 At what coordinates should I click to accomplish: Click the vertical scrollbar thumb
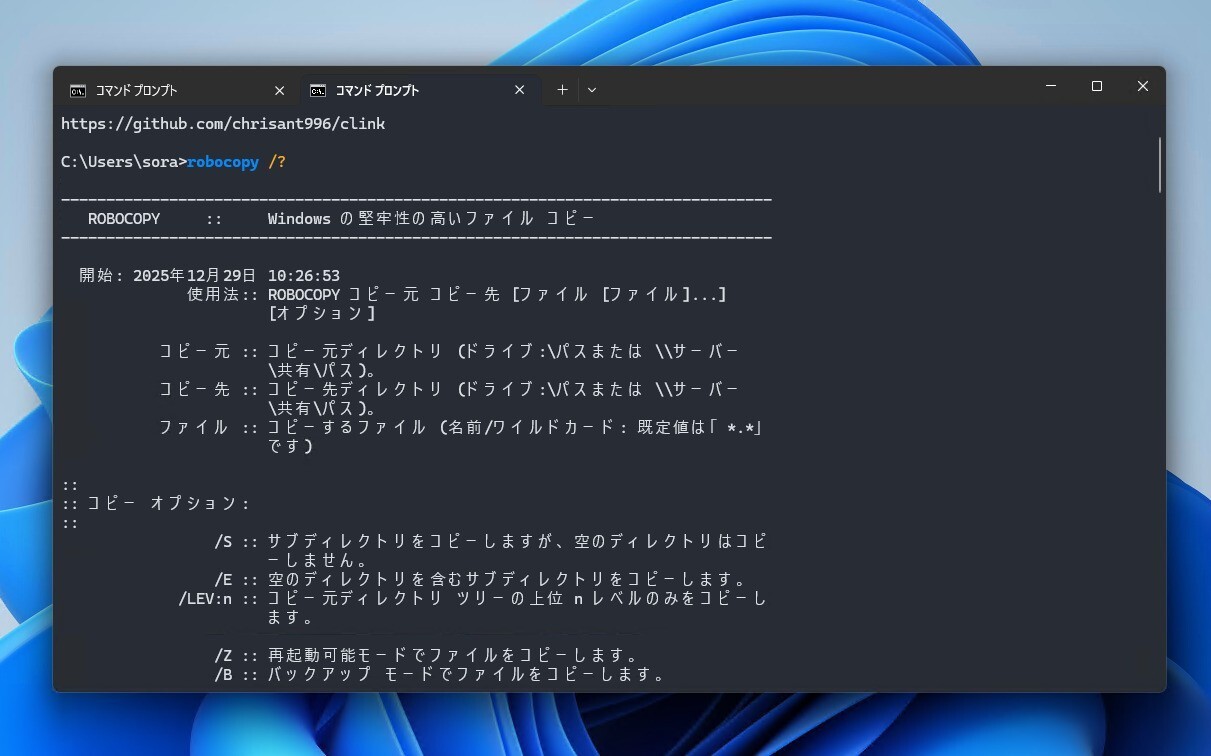coord(1159,165)
